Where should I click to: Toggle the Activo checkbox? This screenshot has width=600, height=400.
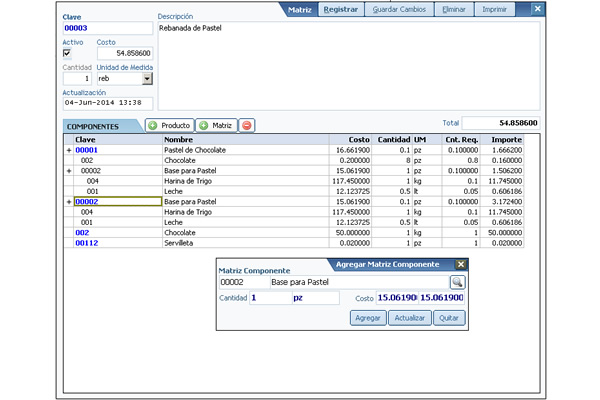[x=67, y=53]
